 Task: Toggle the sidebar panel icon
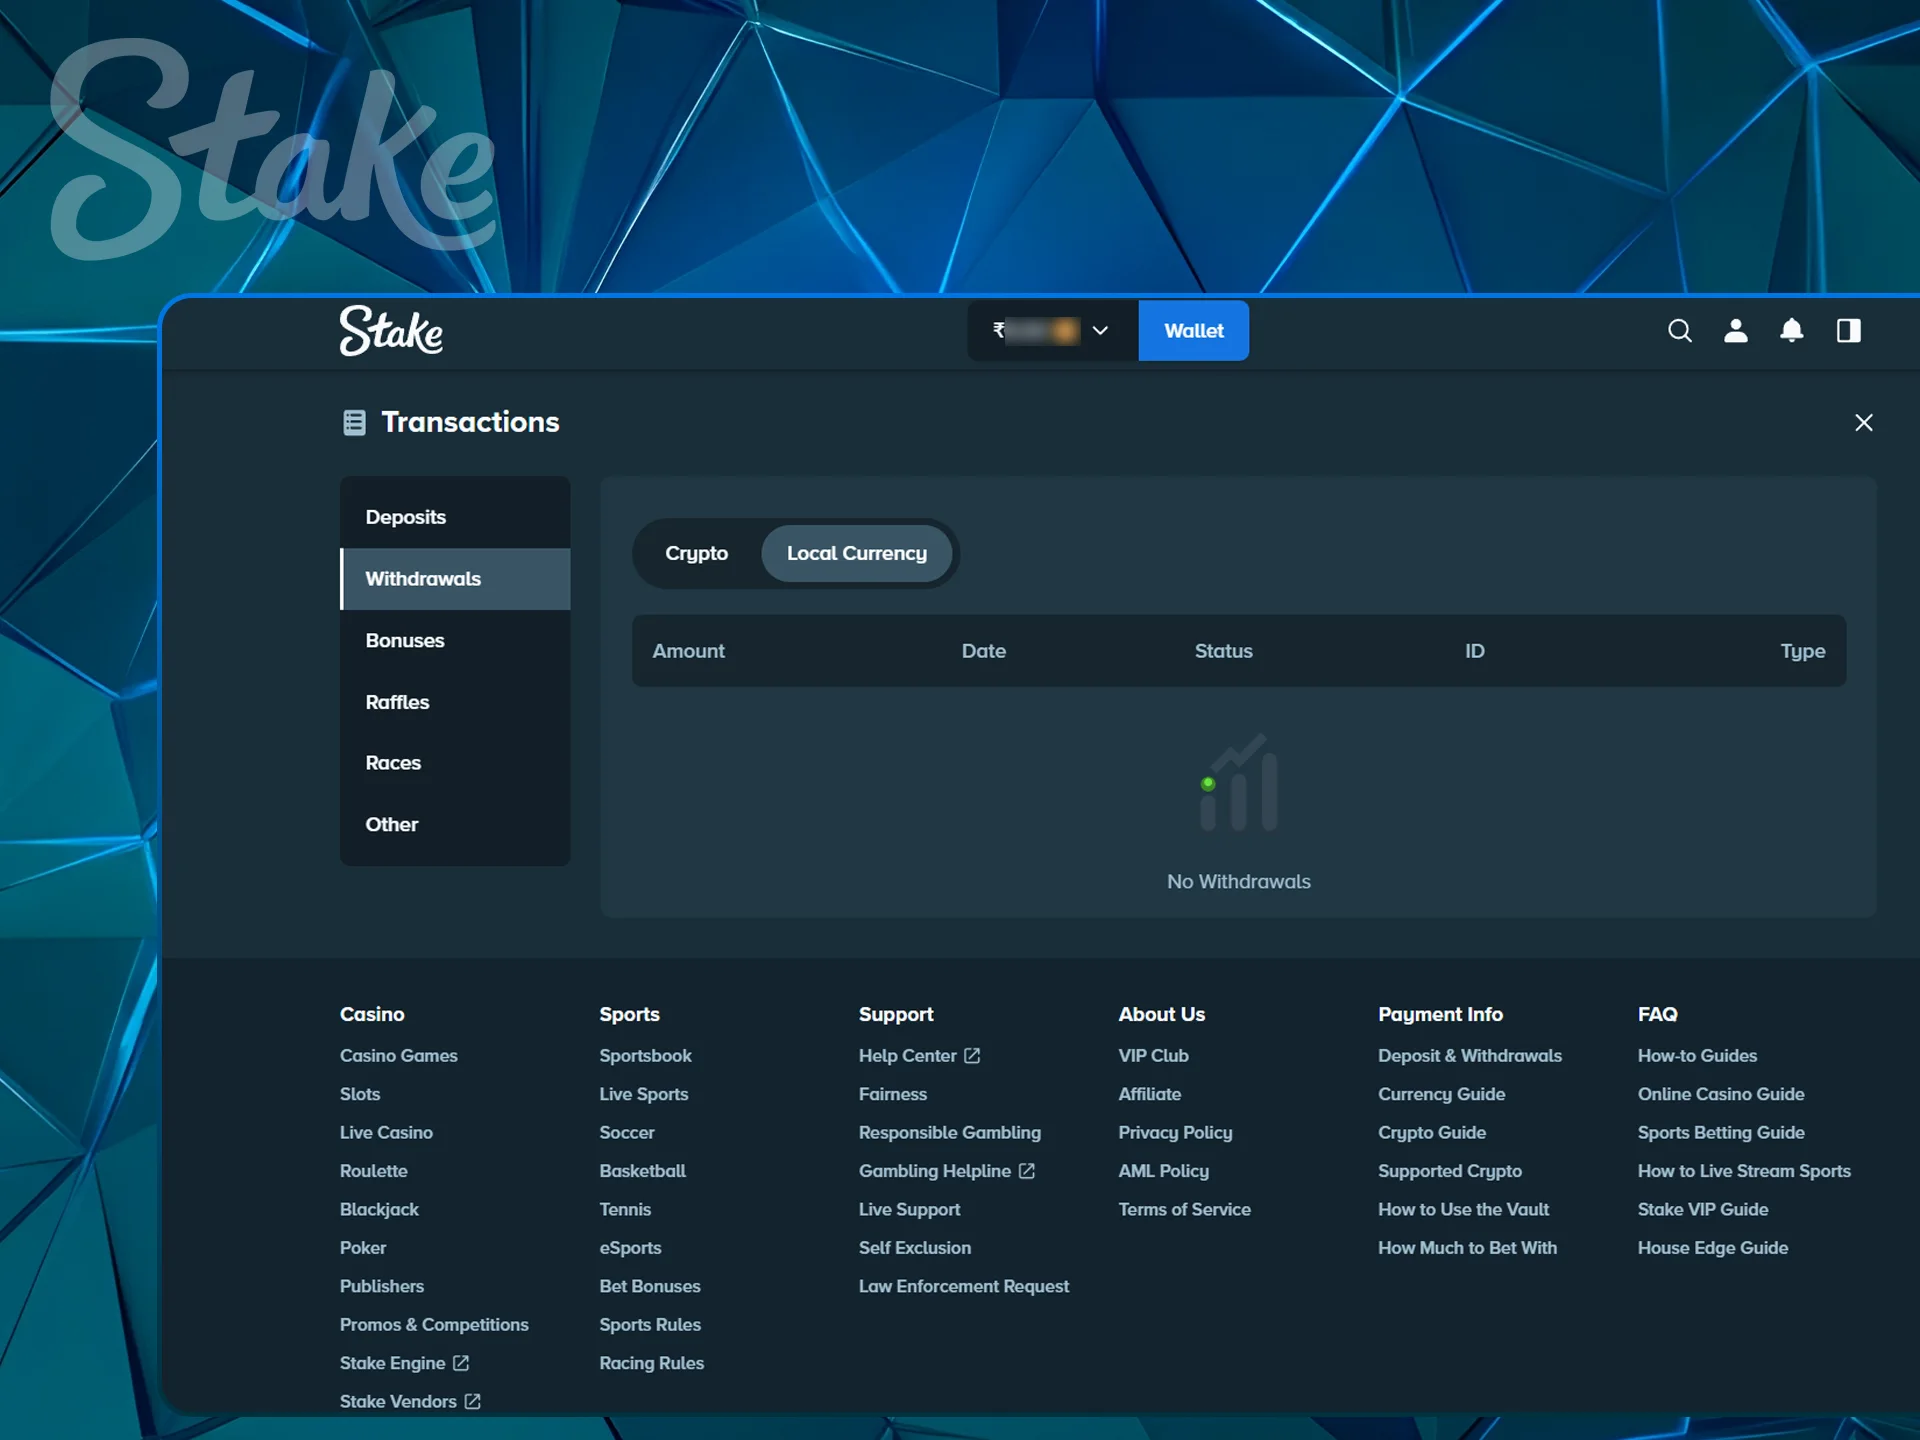click(x=1849, y=331)
